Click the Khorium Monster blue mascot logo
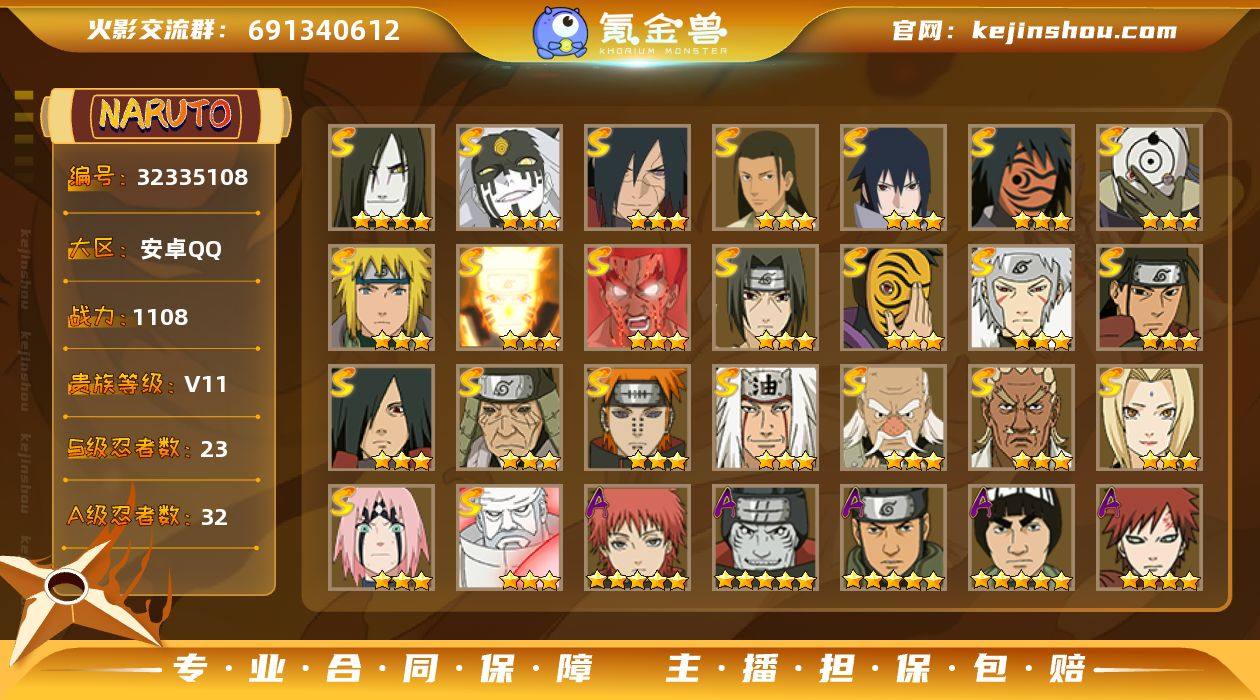1260x700 pixels. pos(559,32)
